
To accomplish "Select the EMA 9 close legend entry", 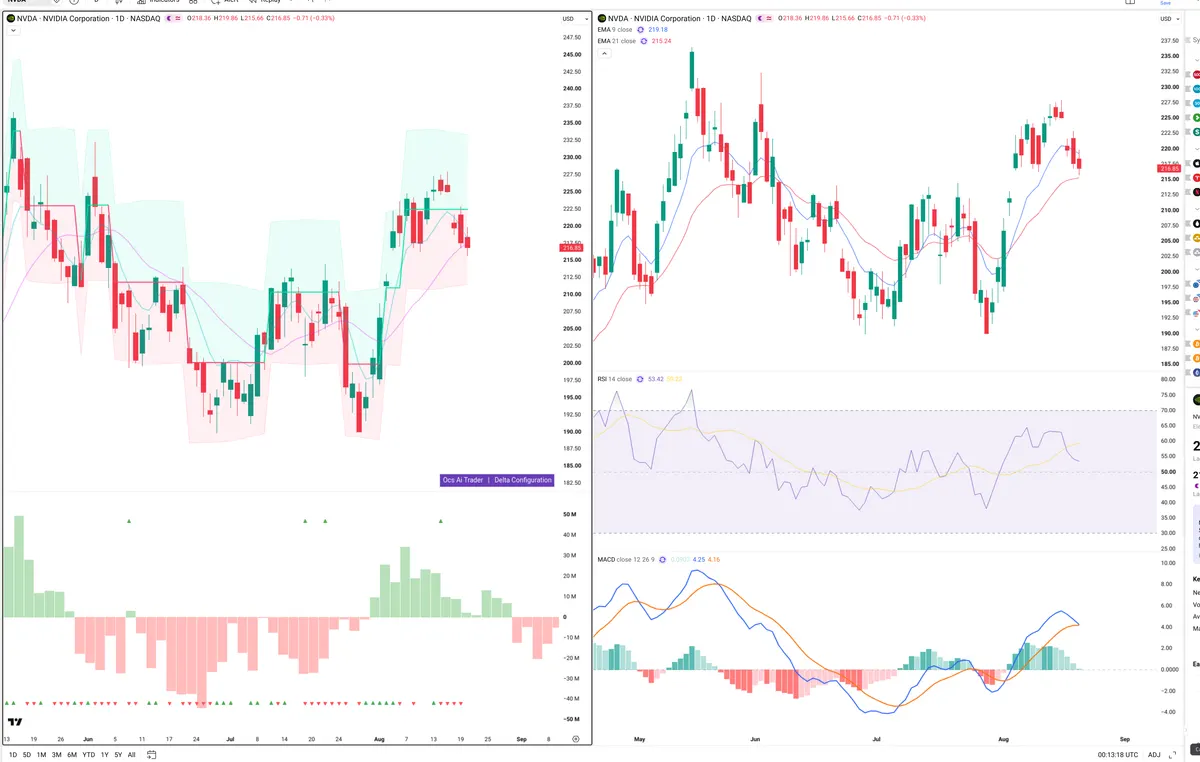I will point(615,30).
